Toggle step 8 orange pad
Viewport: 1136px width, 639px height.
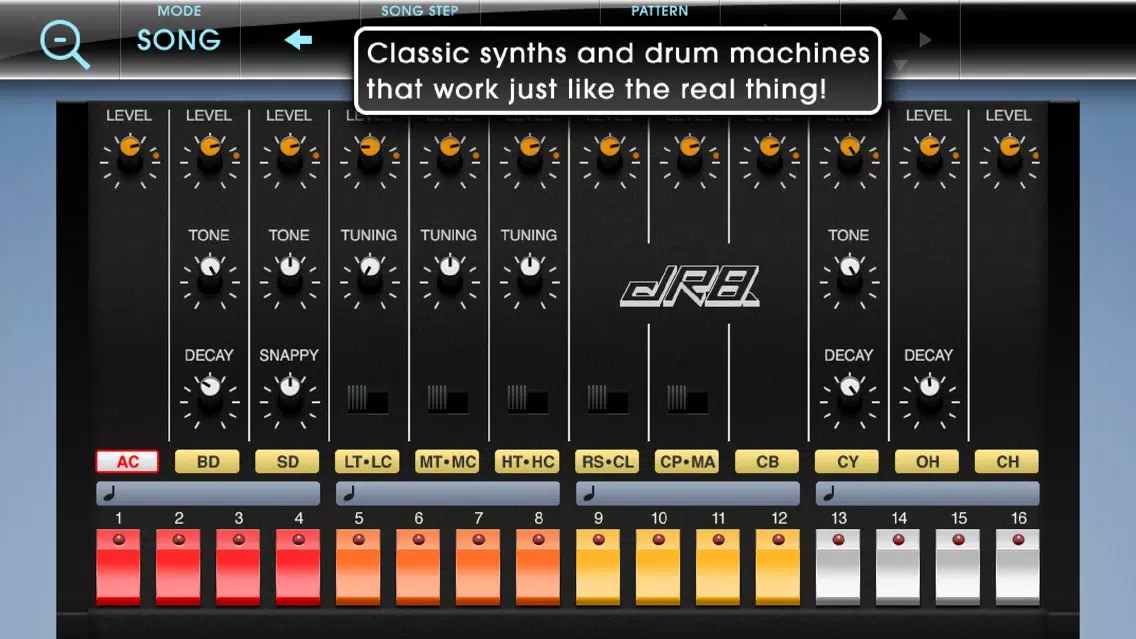pos(538,567)
